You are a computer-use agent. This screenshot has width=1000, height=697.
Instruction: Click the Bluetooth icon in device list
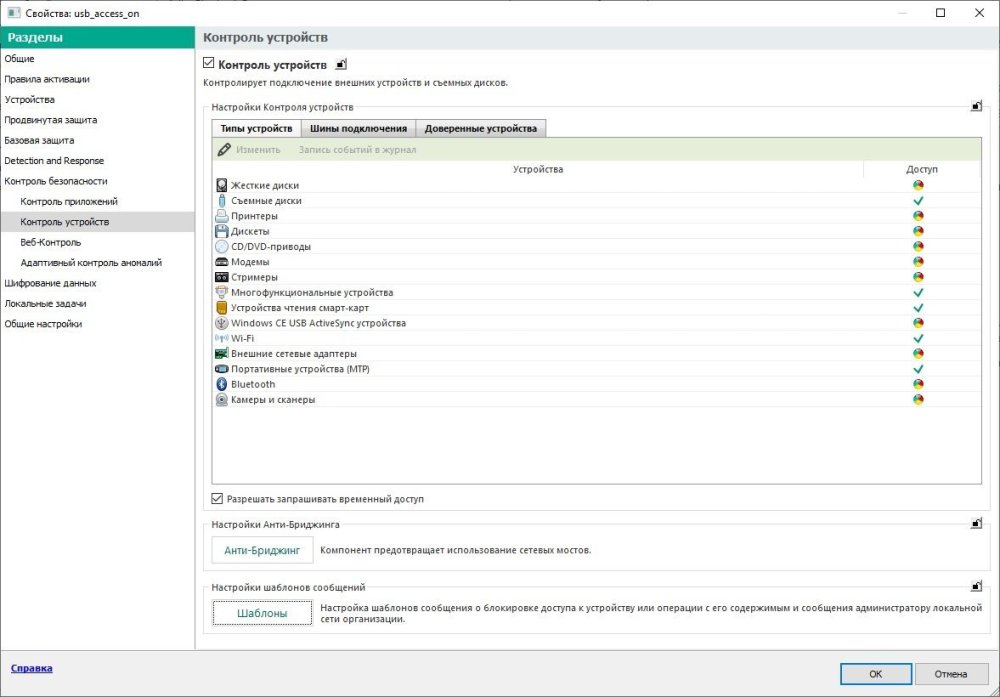coord(221,384)
